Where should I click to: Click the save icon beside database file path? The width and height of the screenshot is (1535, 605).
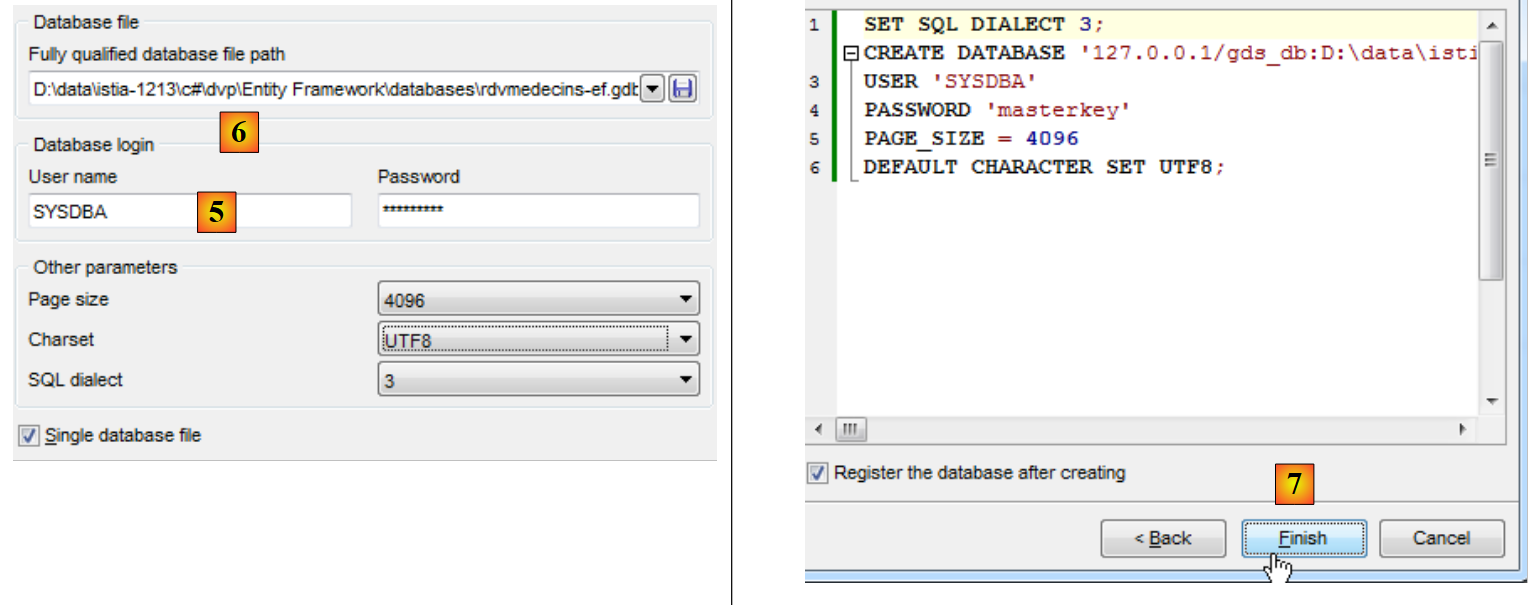pos(683,89)
